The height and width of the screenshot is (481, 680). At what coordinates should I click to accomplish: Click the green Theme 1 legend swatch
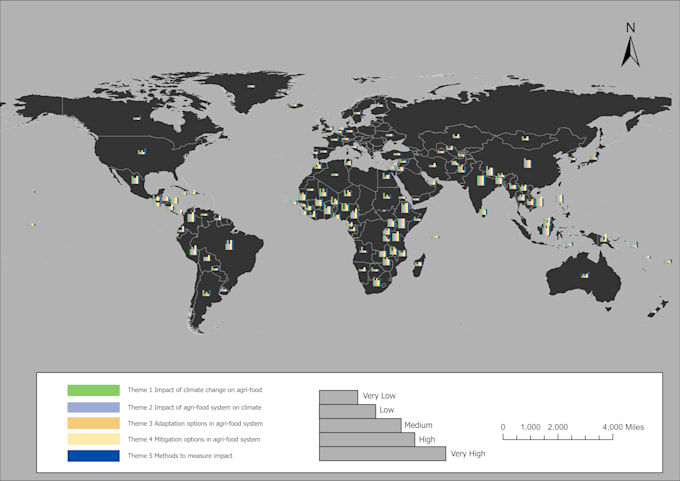[93, 390]
